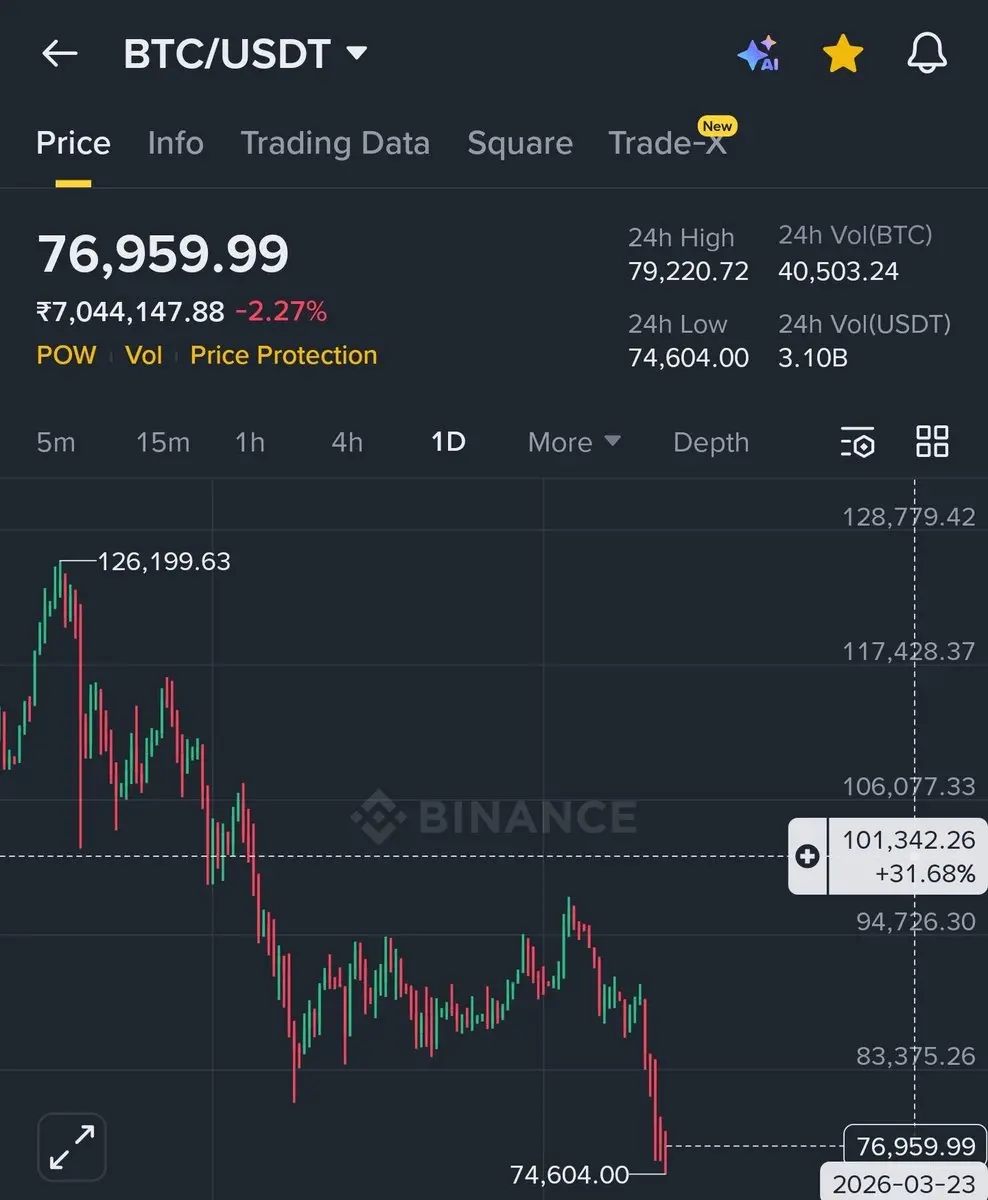Open the More timeframes dropdown

tap(574, 442)
